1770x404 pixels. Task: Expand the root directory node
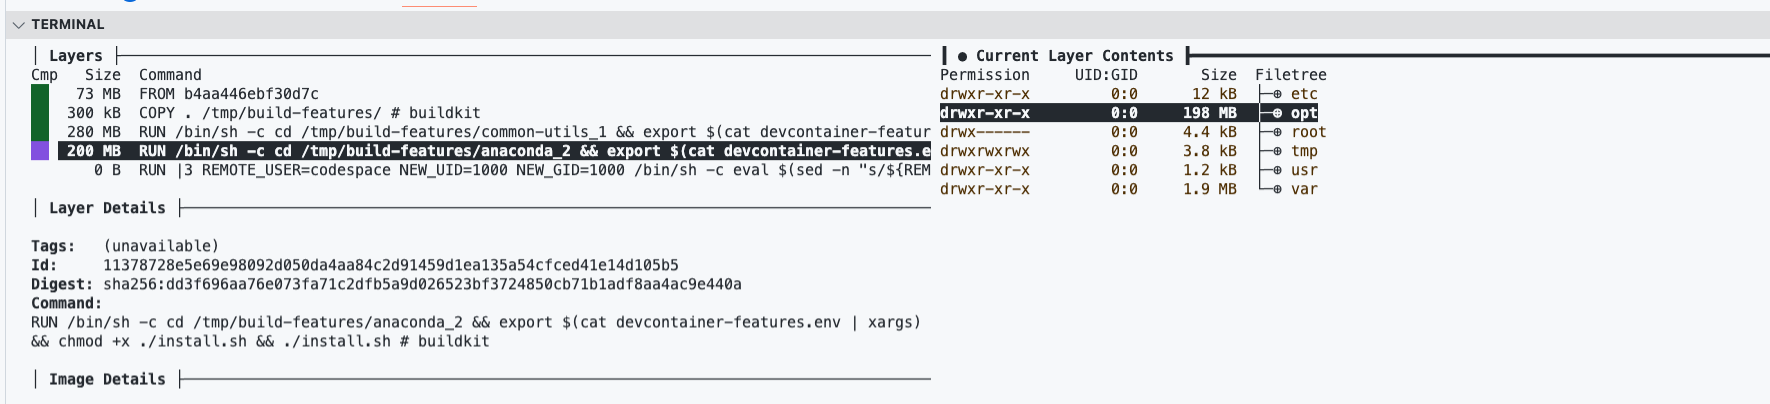coord(1277,132)
